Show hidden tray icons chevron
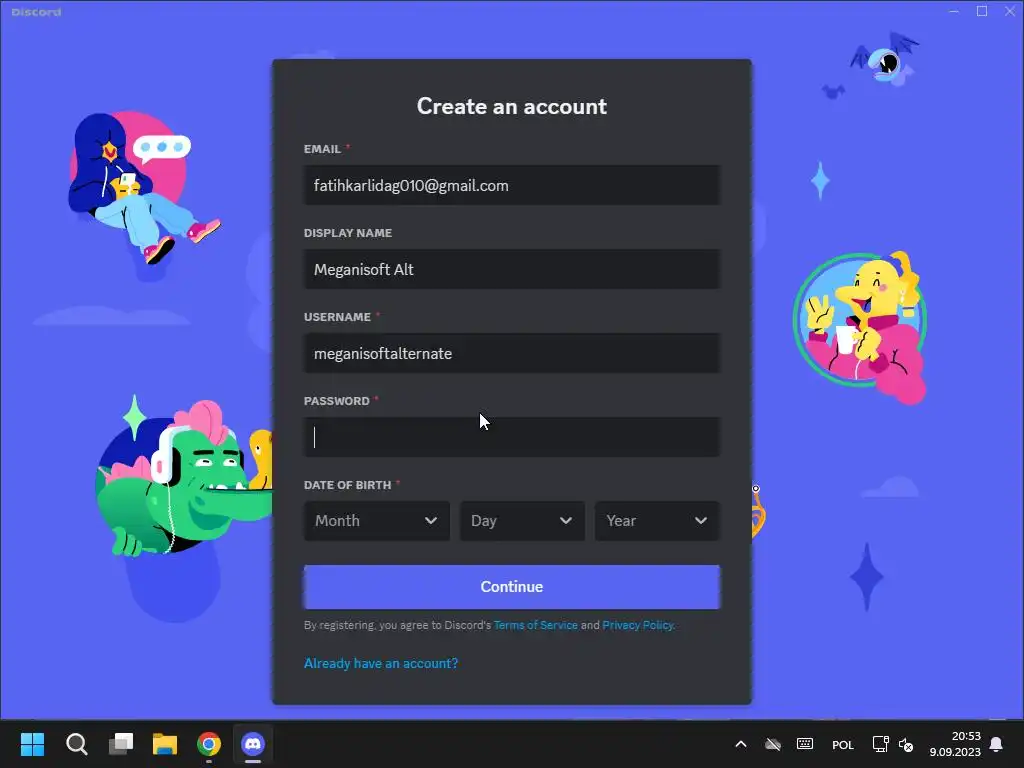Screen dimensions: 1024x768 click(x=741, y=744)
